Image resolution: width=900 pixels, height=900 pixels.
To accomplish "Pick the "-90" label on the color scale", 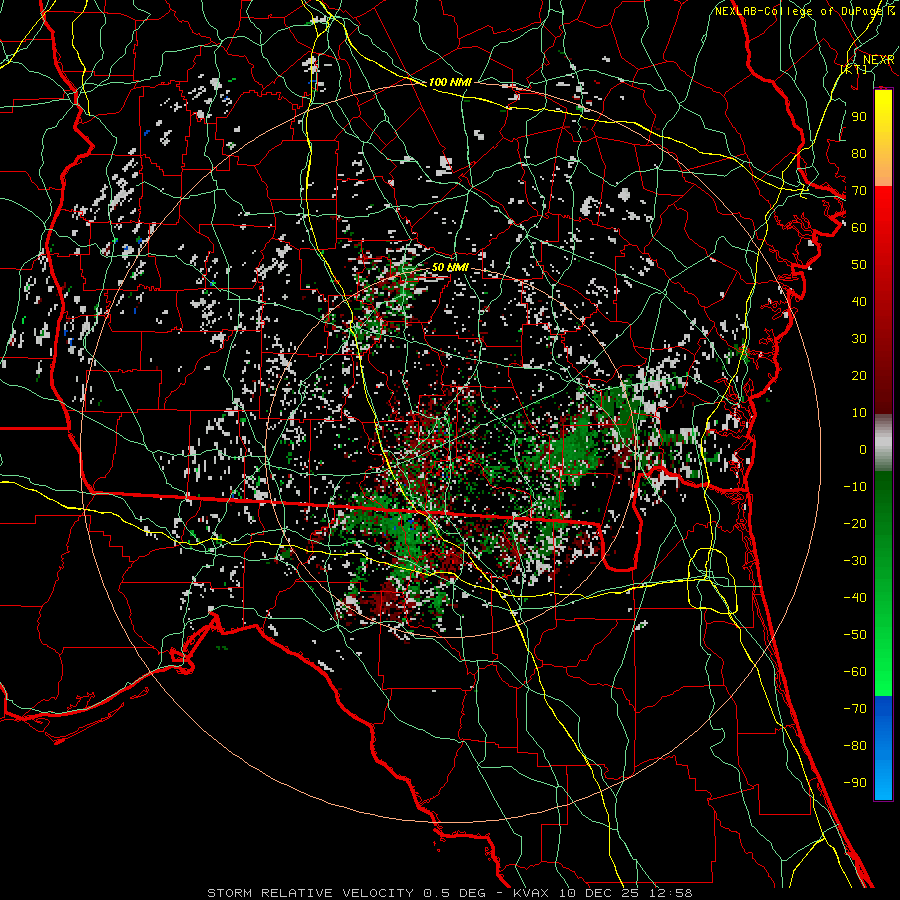I will 855,783.
